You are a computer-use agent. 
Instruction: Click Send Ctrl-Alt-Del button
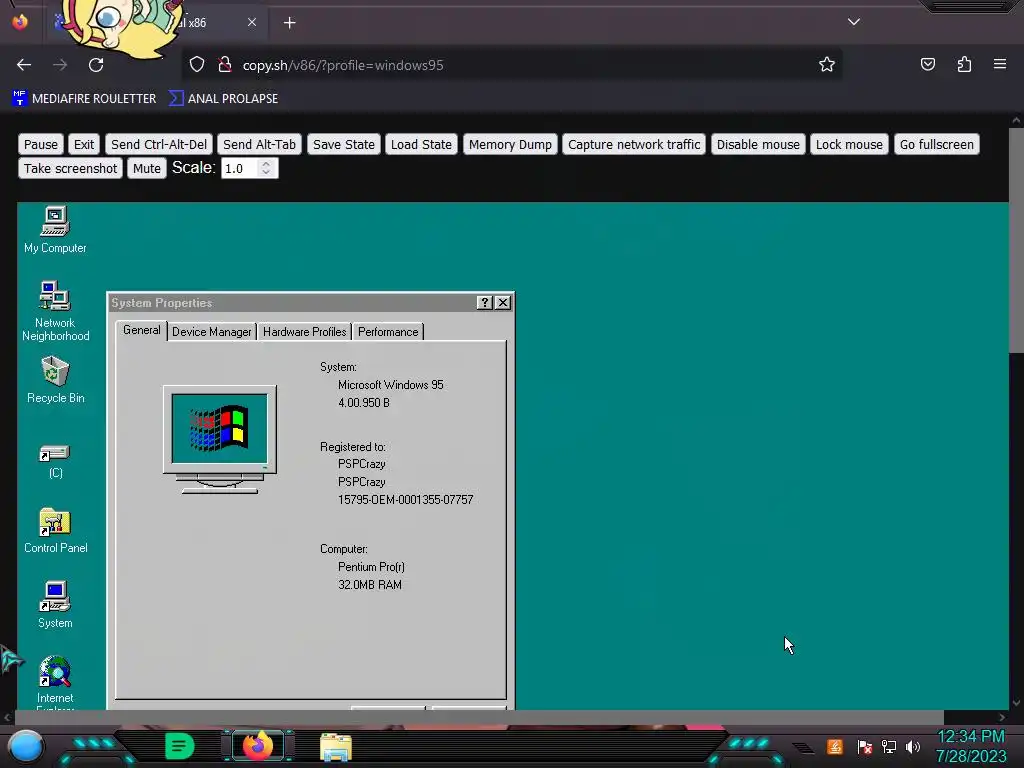click(159, 144)
